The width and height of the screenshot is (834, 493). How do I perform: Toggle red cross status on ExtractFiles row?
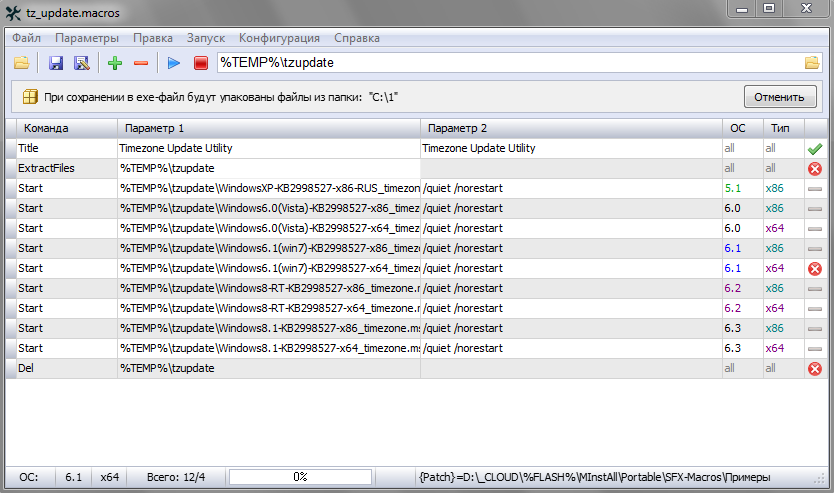click(814, 169)
